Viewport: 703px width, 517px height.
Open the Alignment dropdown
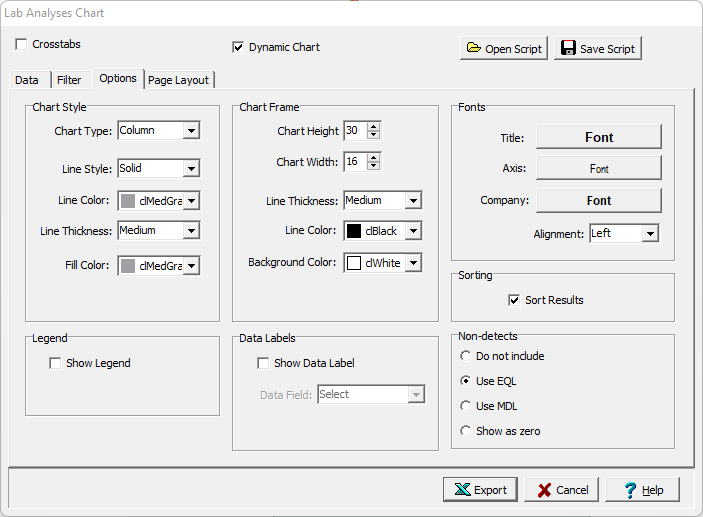tap(649, 234)
